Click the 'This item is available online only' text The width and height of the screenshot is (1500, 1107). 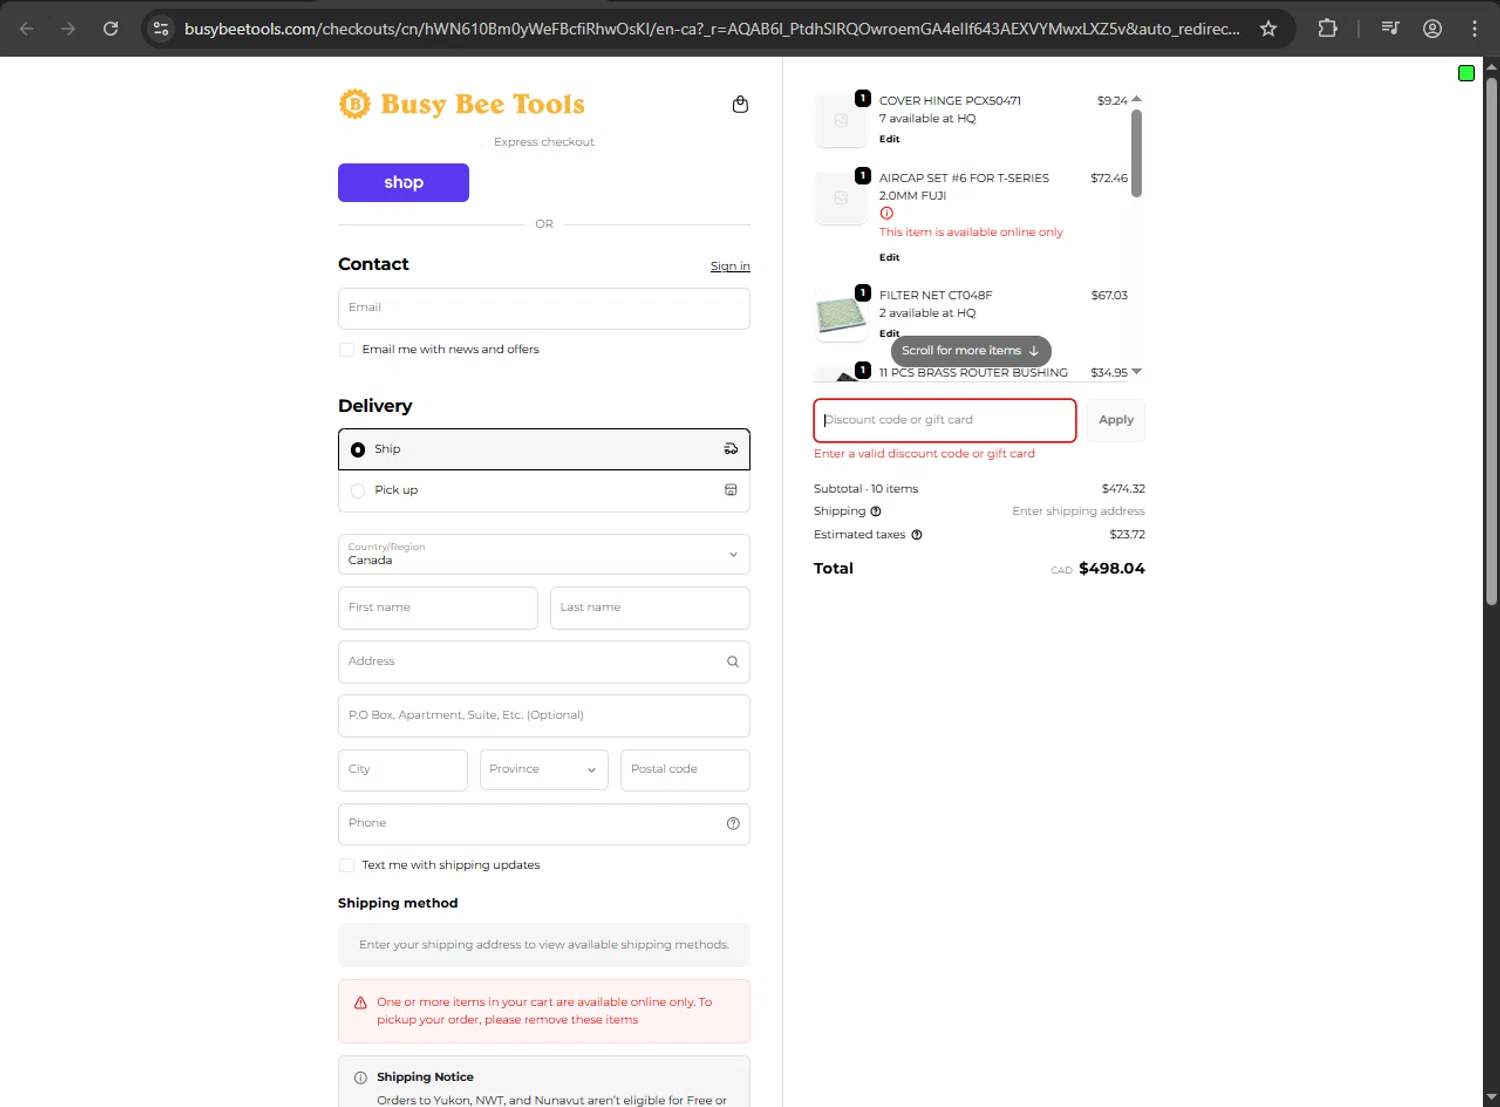coord(971,232)
